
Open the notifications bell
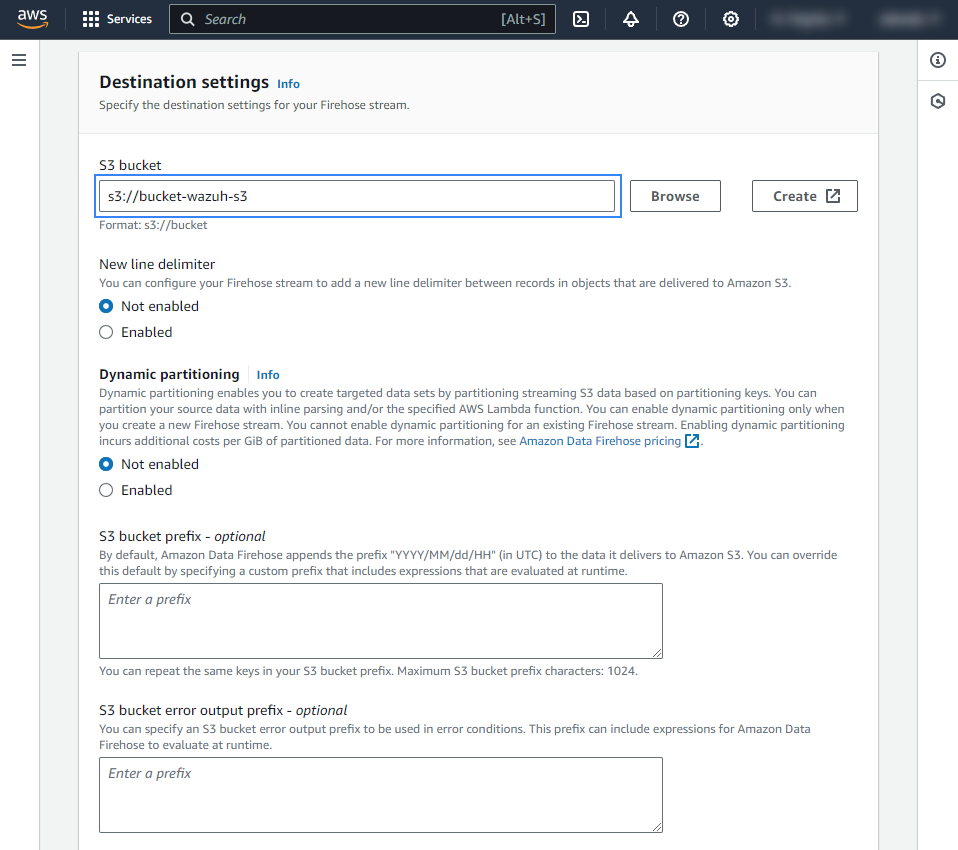click(x=631, y=19)
